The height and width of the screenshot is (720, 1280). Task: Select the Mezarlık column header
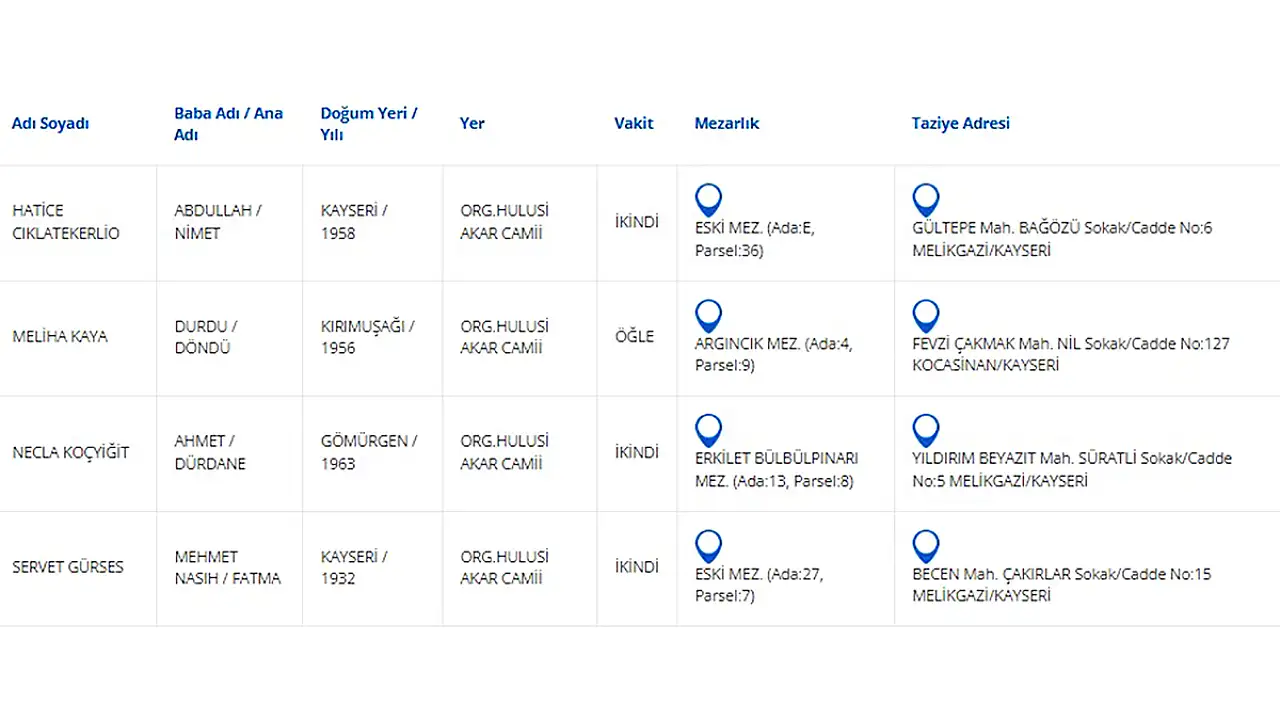(x=727, y=123)
